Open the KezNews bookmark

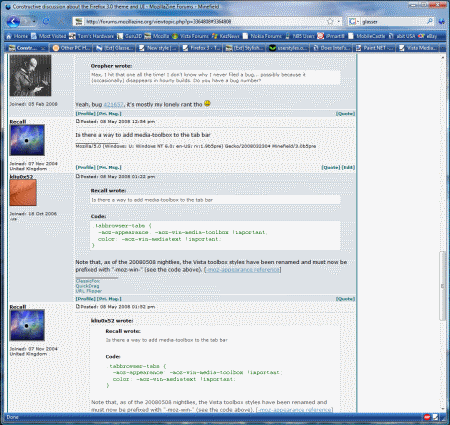click(x=226, y=36)
